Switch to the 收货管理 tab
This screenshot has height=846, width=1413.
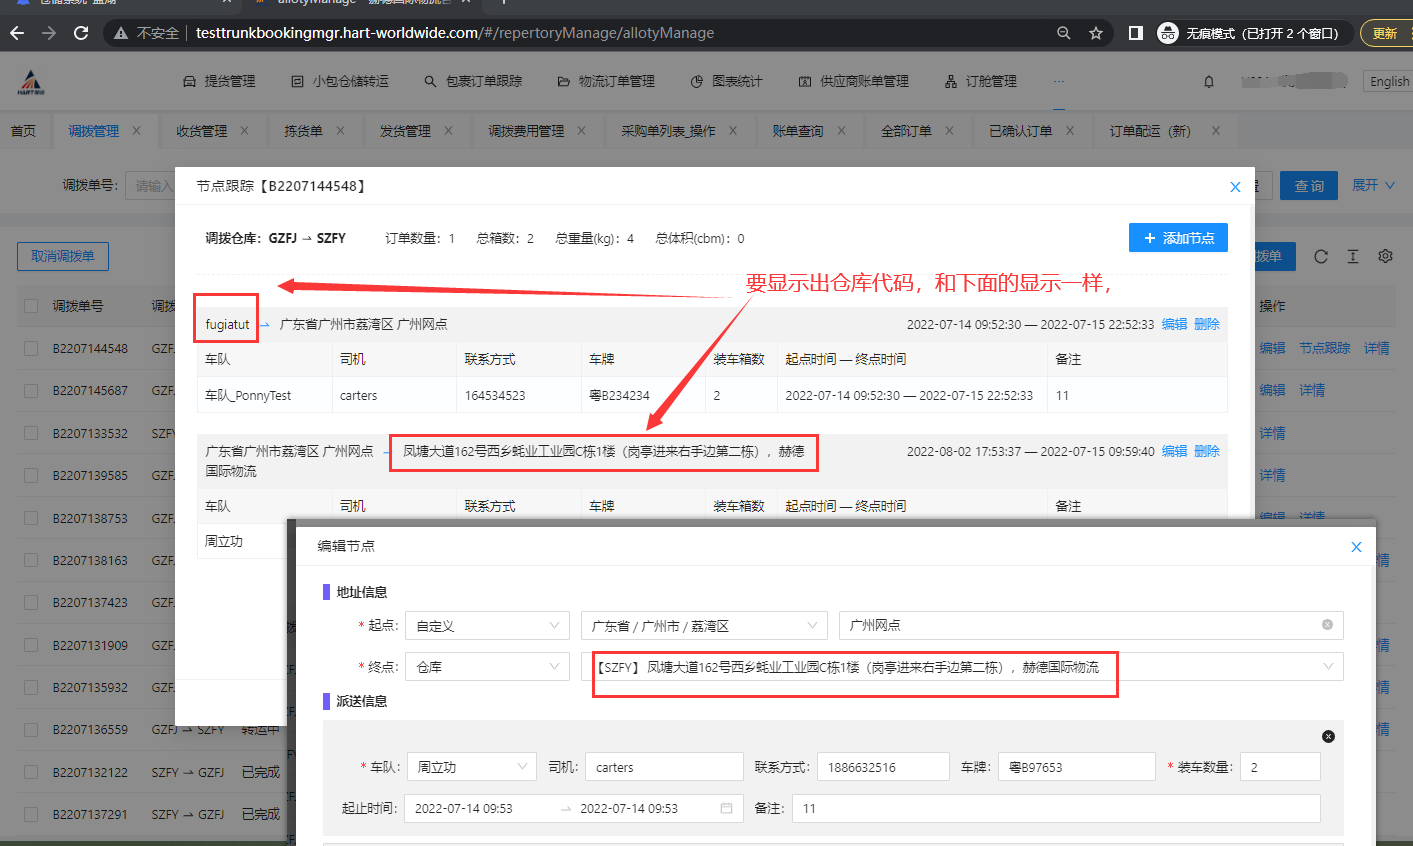[x=201, y=131]
